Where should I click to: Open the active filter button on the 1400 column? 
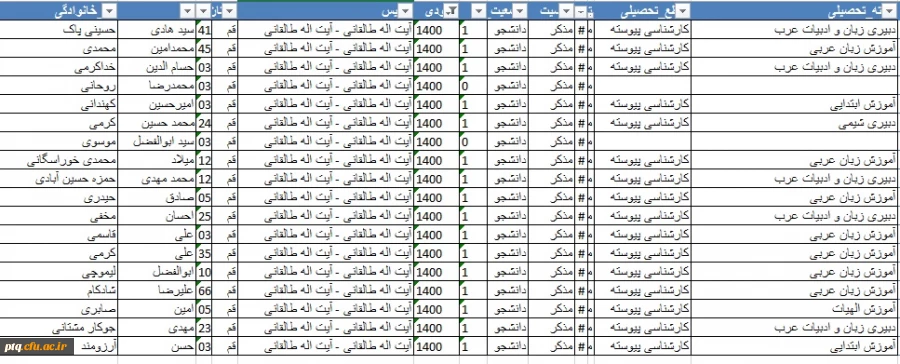click(x=452, y=11)
